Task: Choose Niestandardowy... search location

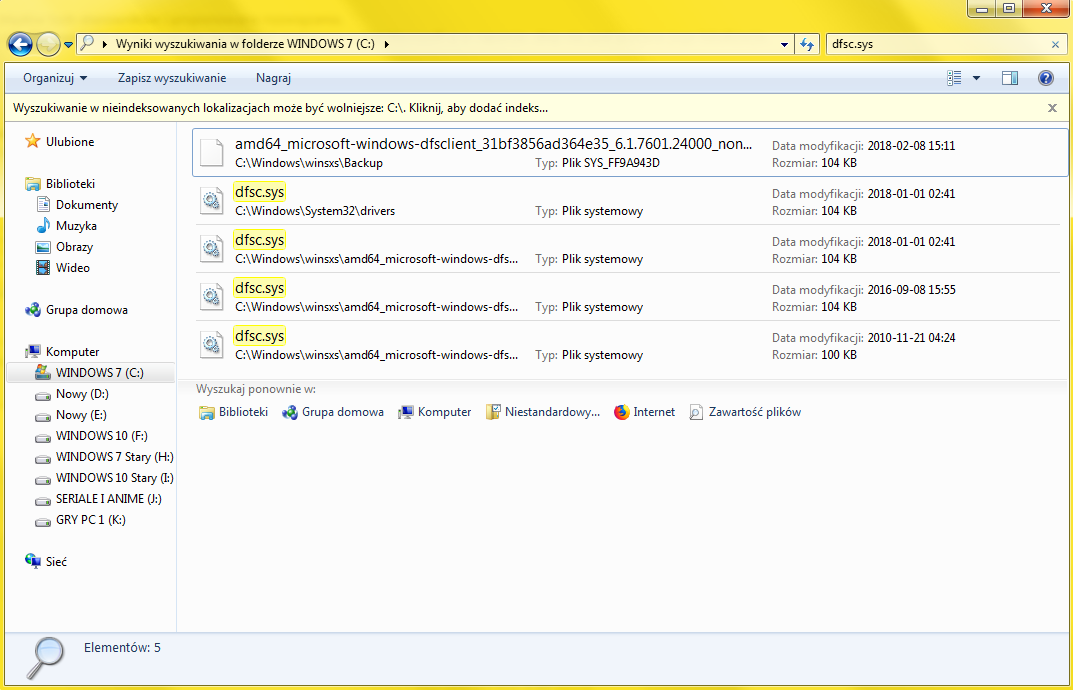Action: tap(543, 412)
